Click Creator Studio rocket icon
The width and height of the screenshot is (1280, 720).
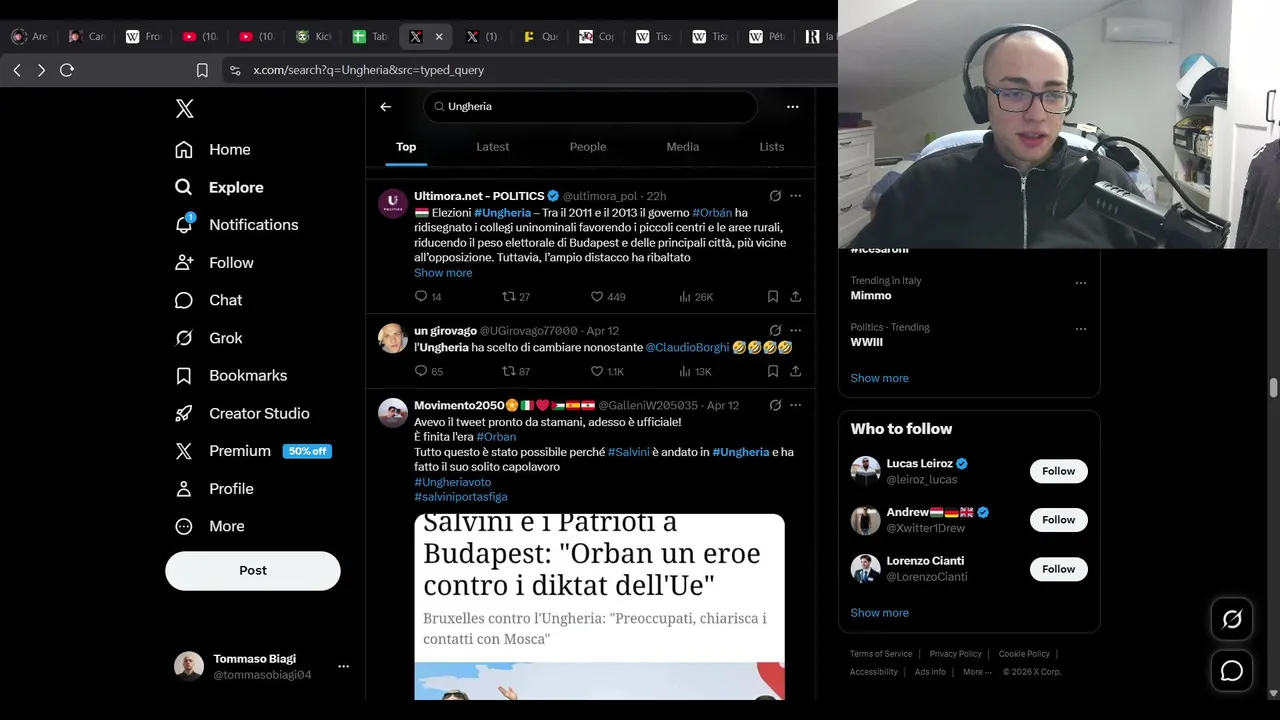pos(184,413)
